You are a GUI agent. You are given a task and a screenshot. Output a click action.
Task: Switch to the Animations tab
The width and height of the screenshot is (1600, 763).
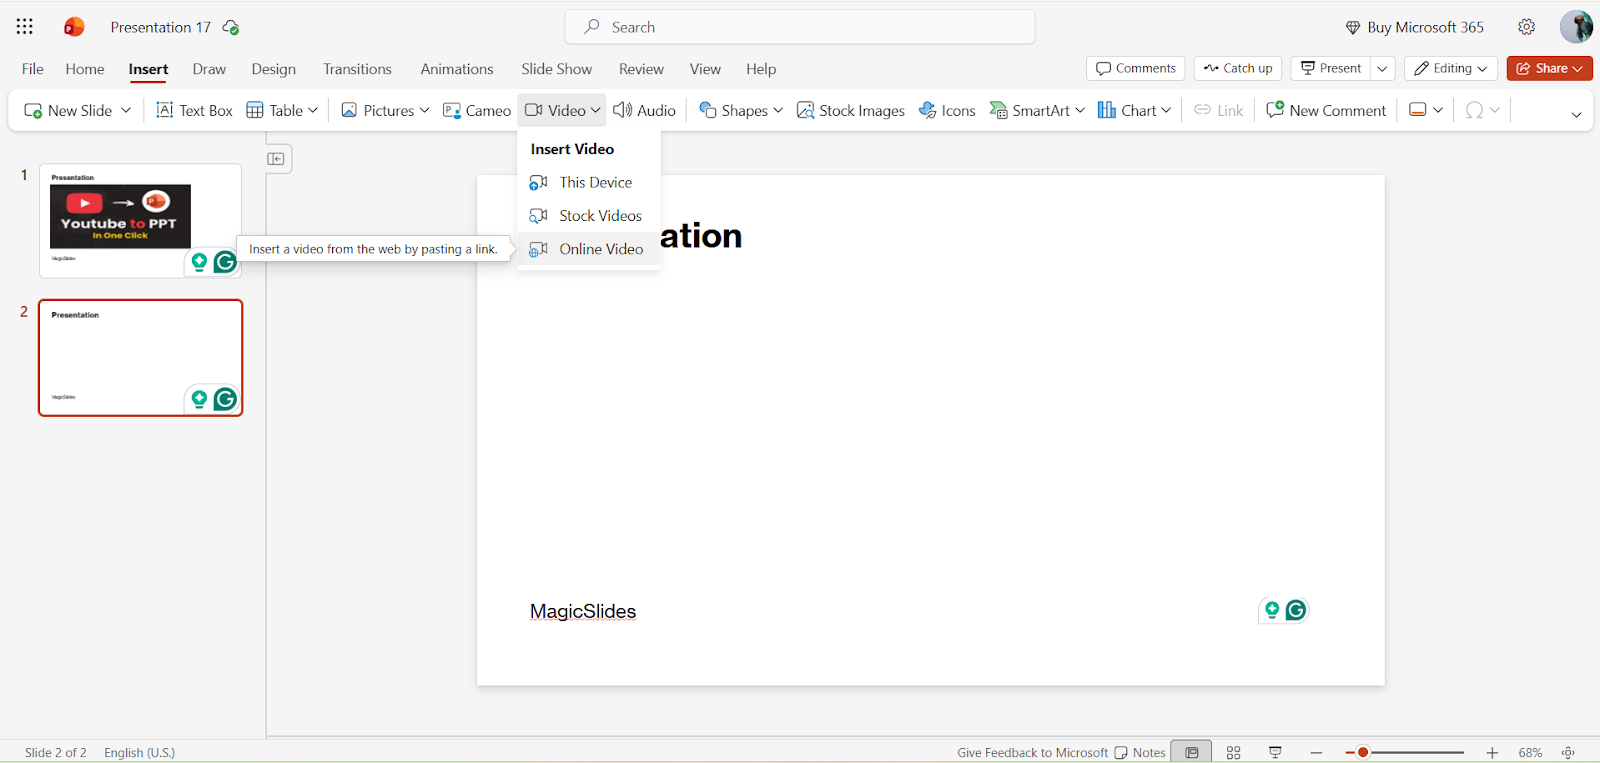pos(457,69)
